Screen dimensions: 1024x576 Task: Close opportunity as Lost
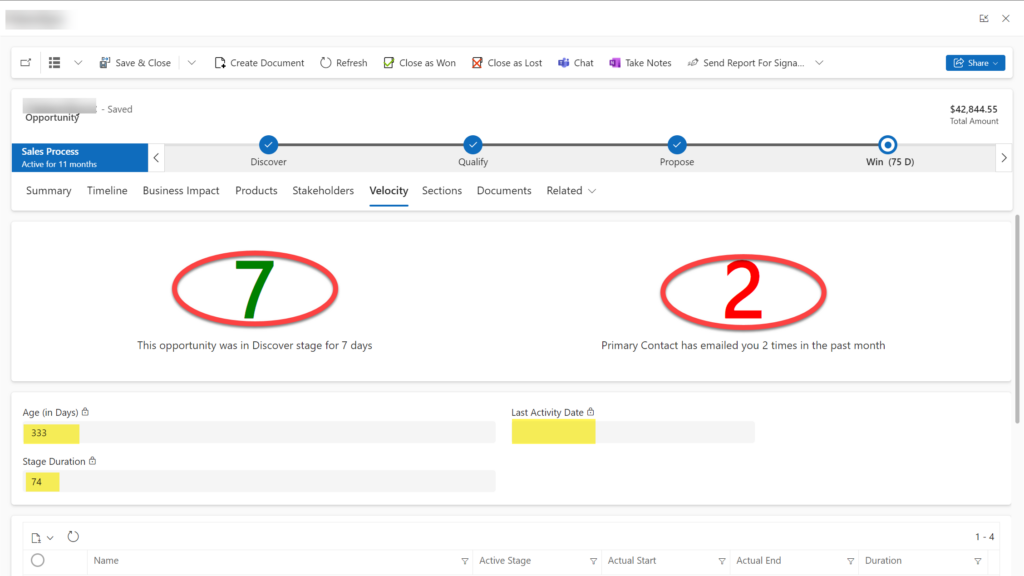coord(507,63)
